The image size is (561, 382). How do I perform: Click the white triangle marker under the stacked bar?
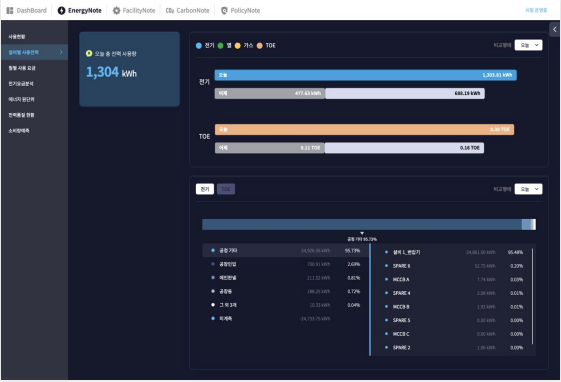[362, 233]
